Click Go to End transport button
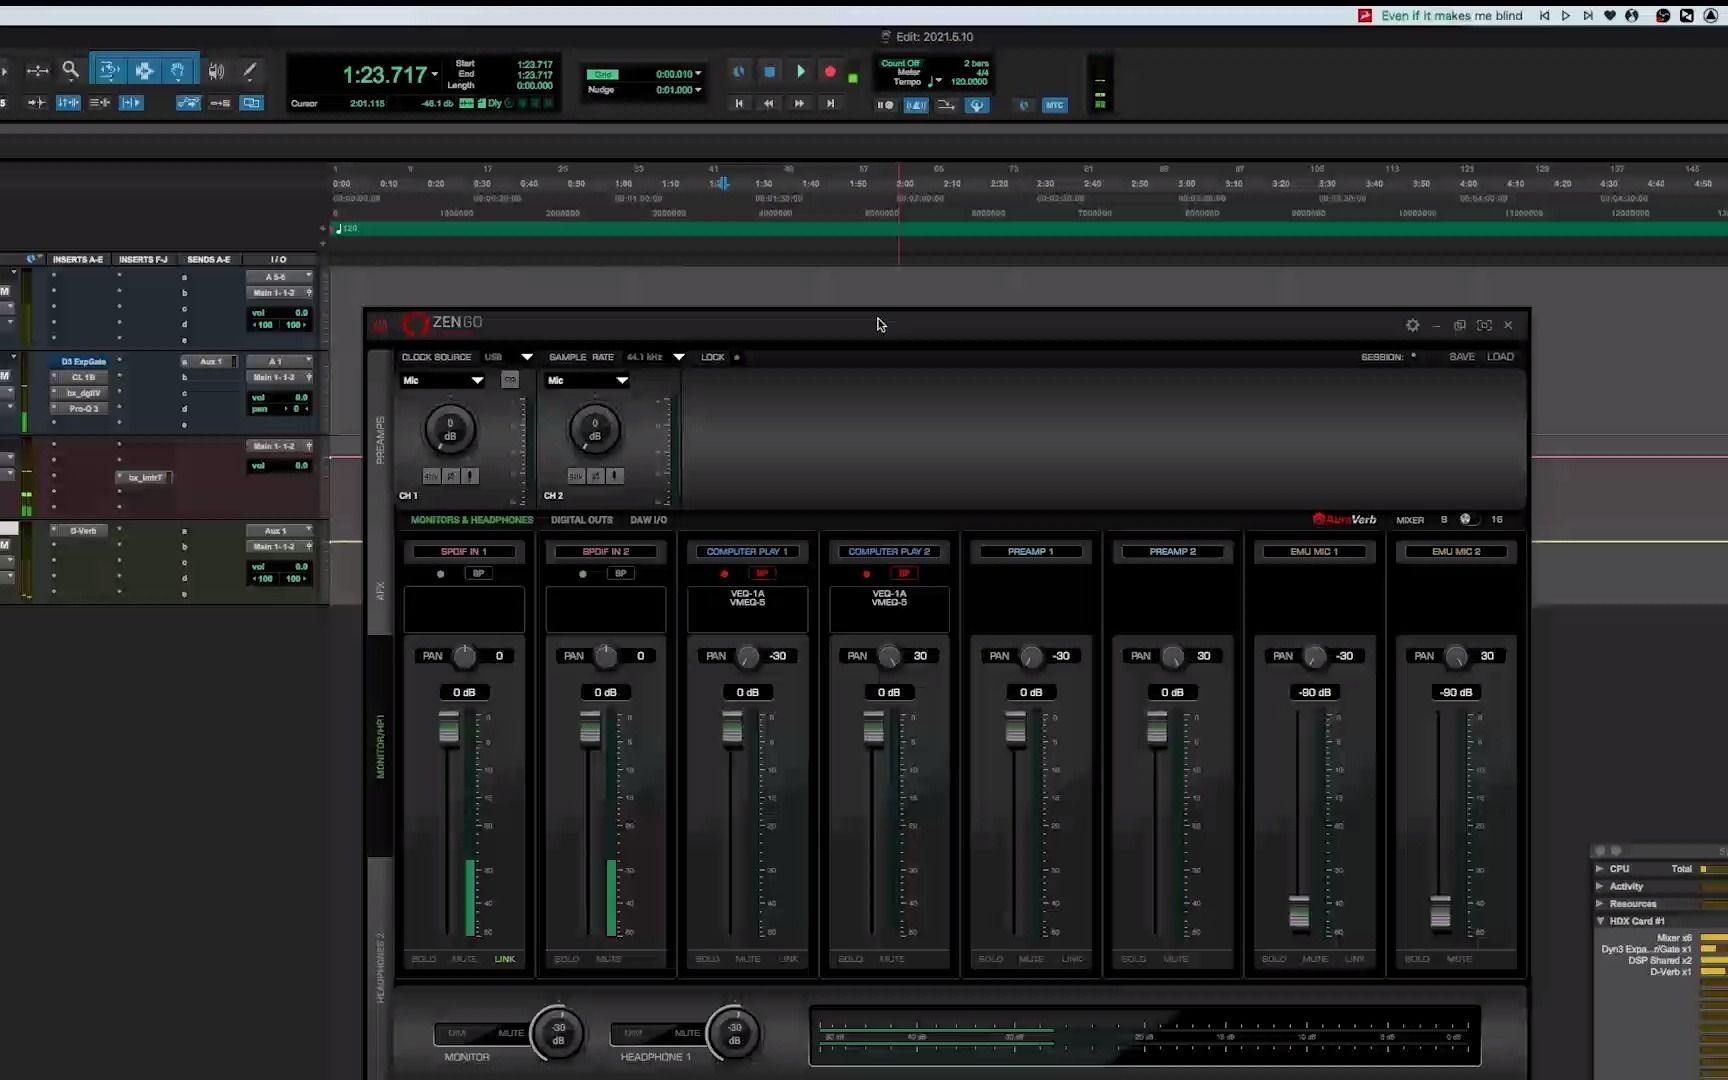This screenshot has height=1080, width=1728. [x=830, y=103]
